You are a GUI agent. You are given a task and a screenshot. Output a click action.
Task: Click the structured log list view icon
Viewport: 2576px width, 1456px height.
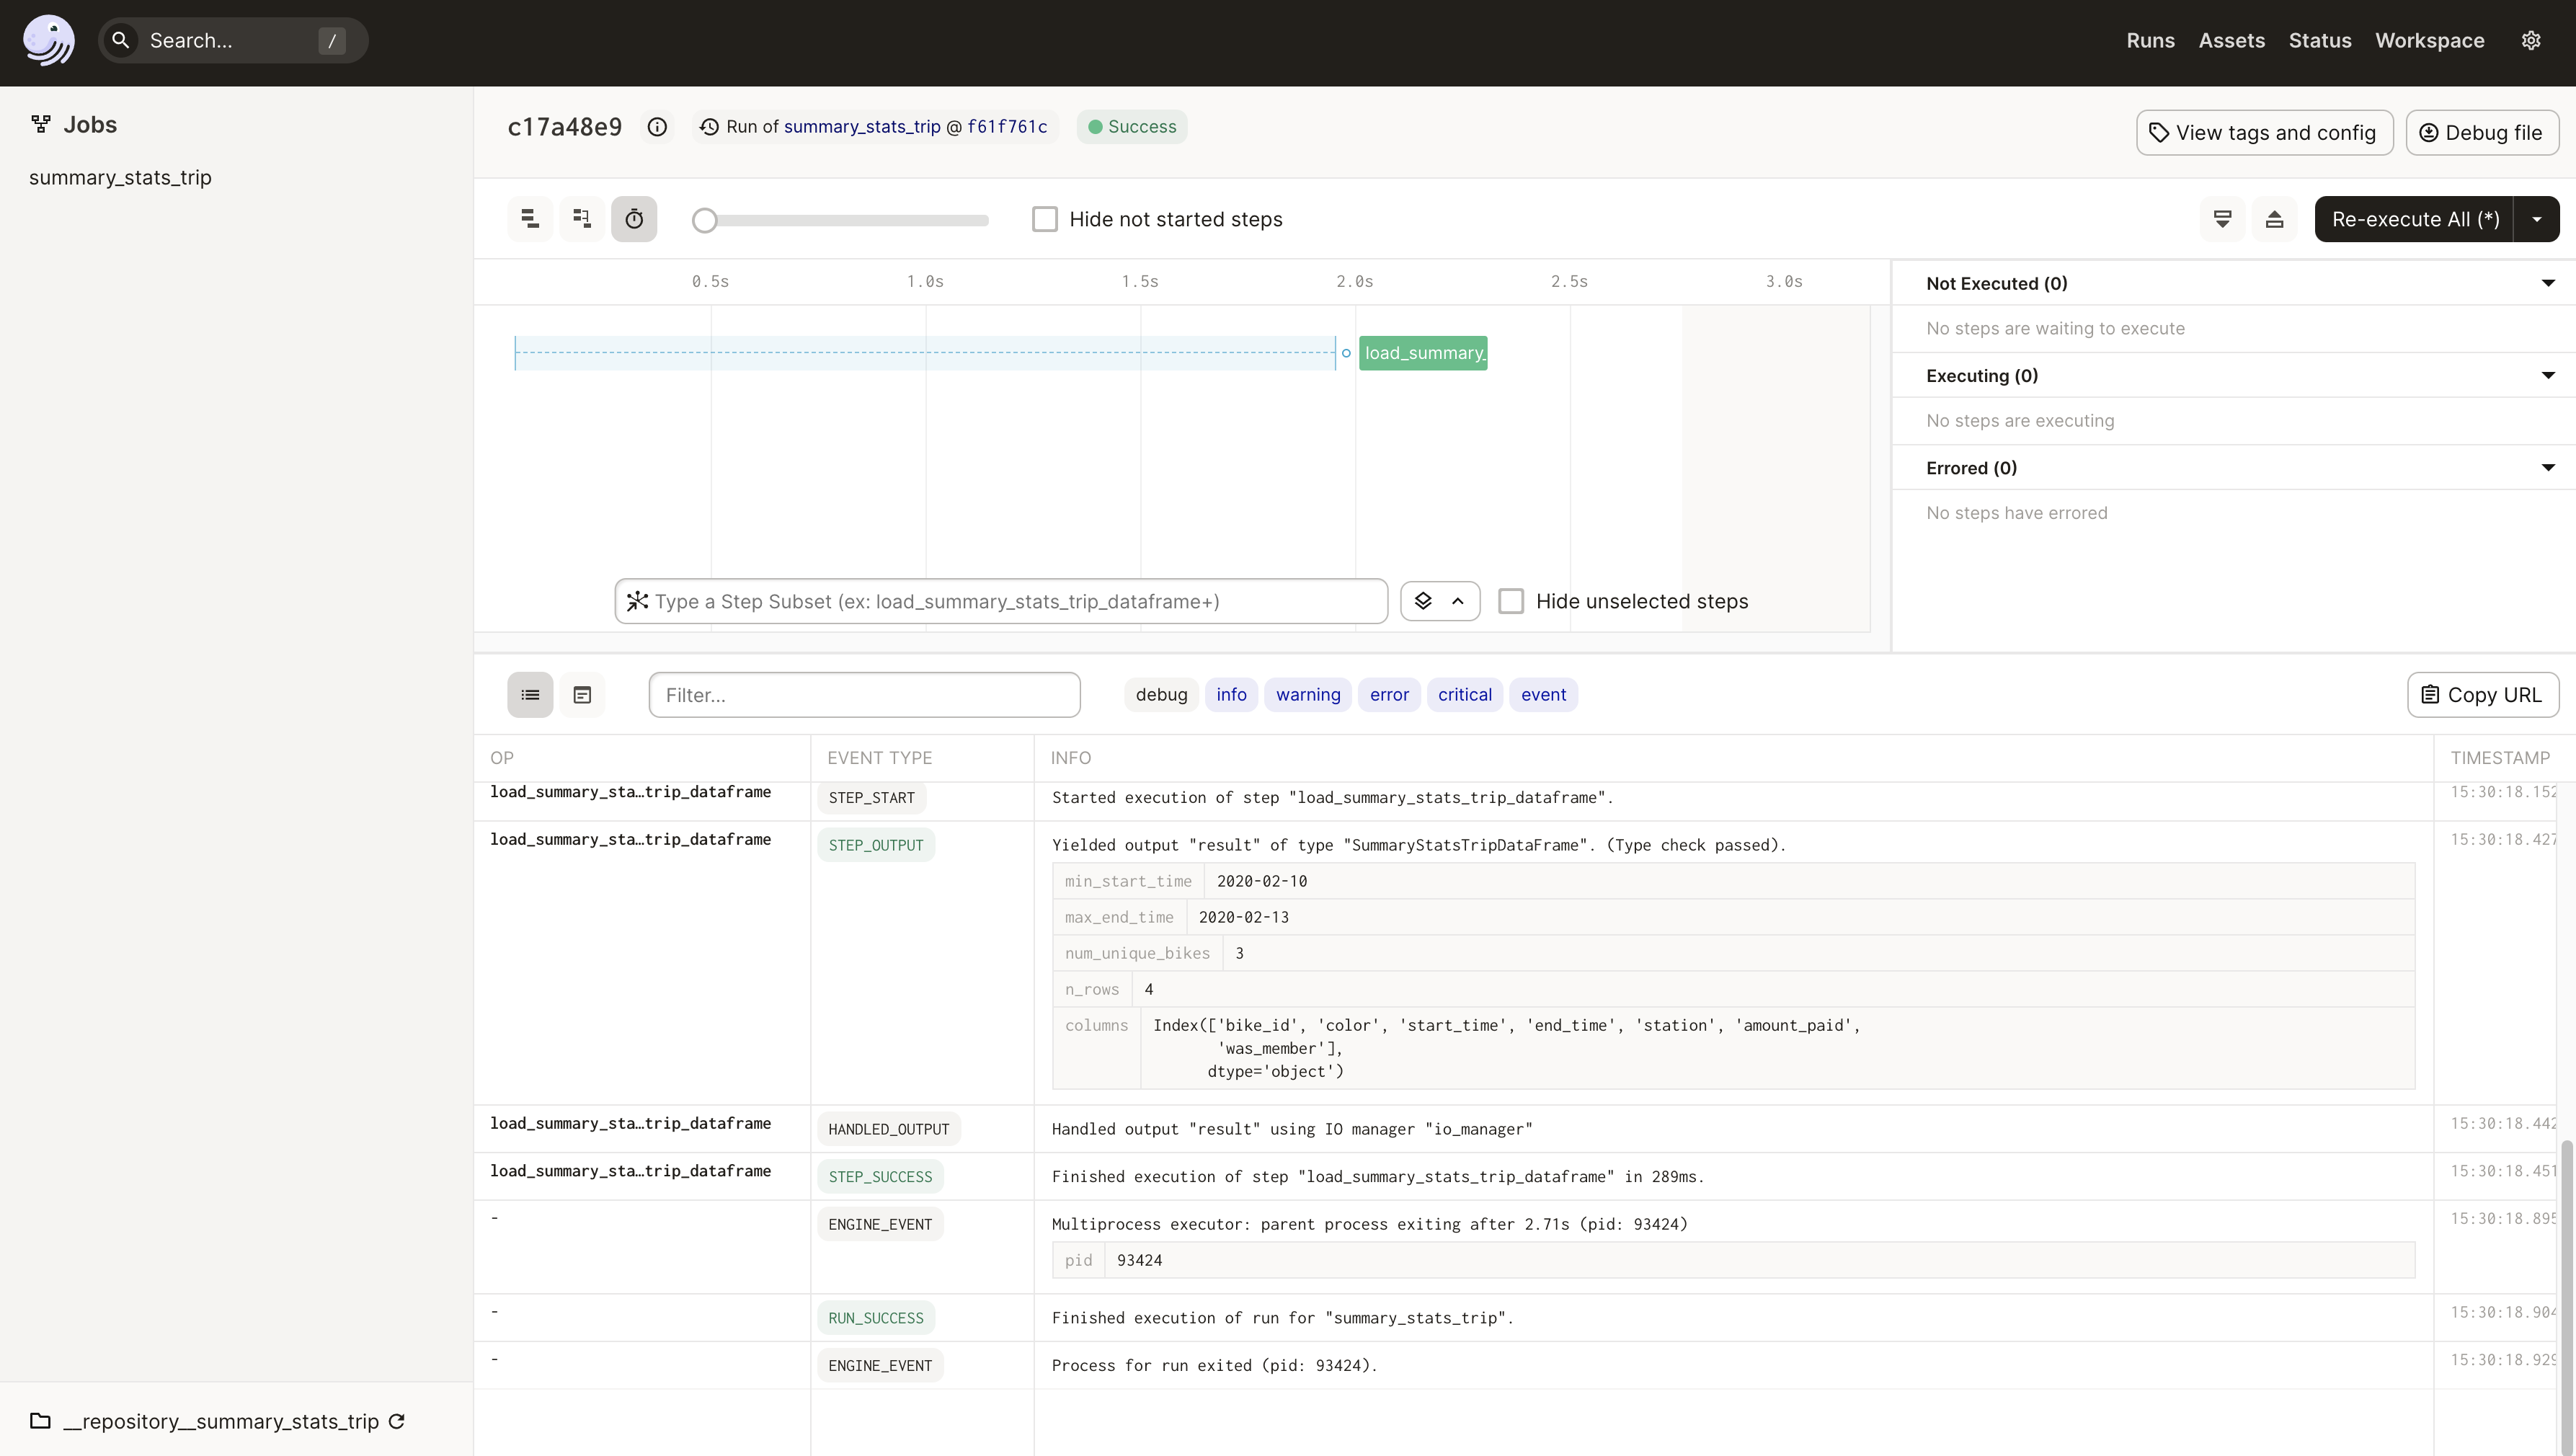point(530,695)
